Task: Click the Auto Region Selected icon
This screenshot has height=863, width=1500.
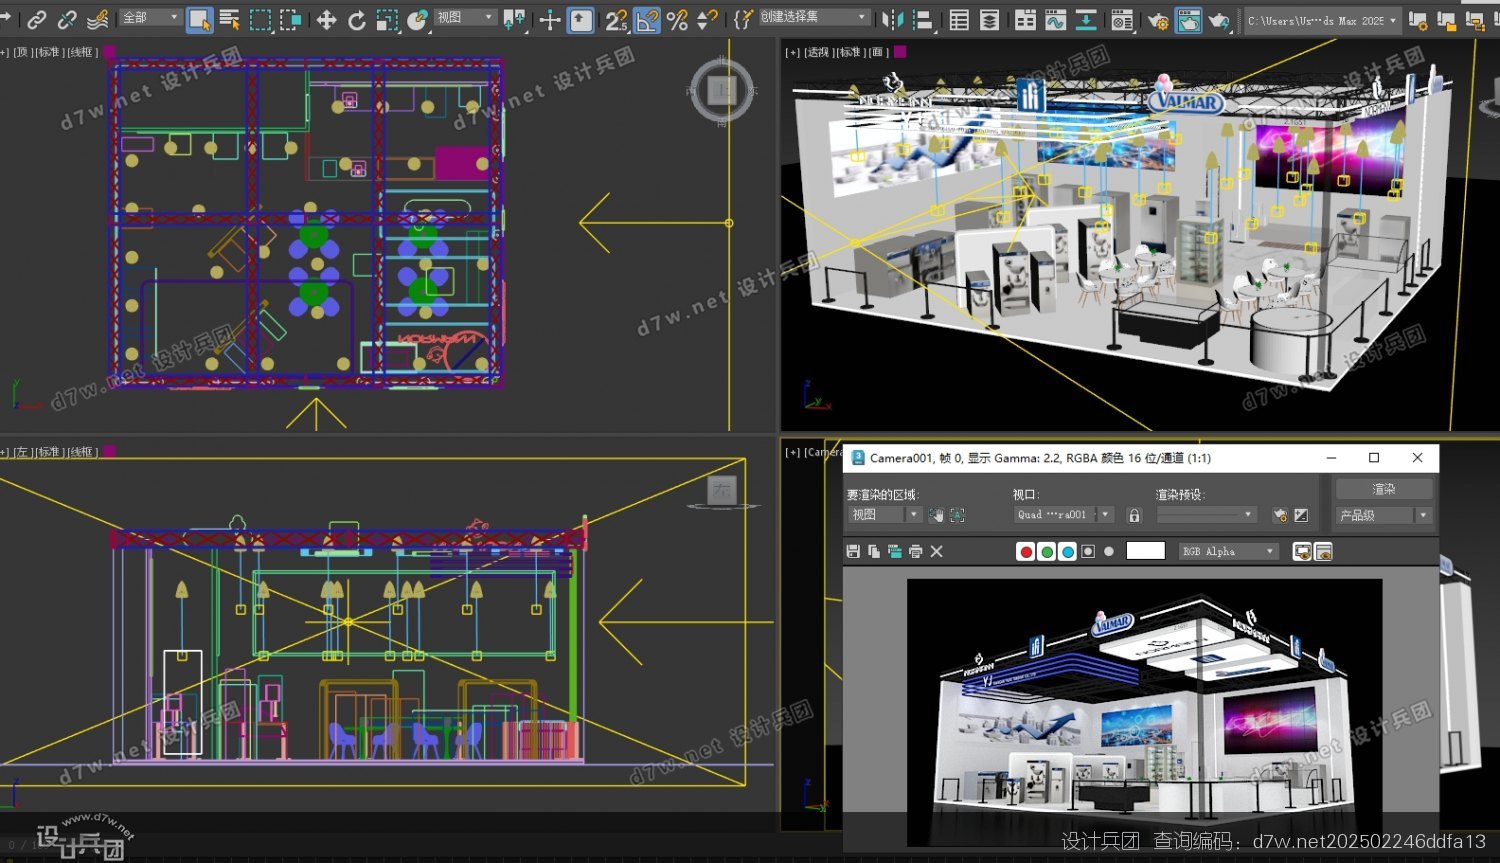Action: click(957, 515)
